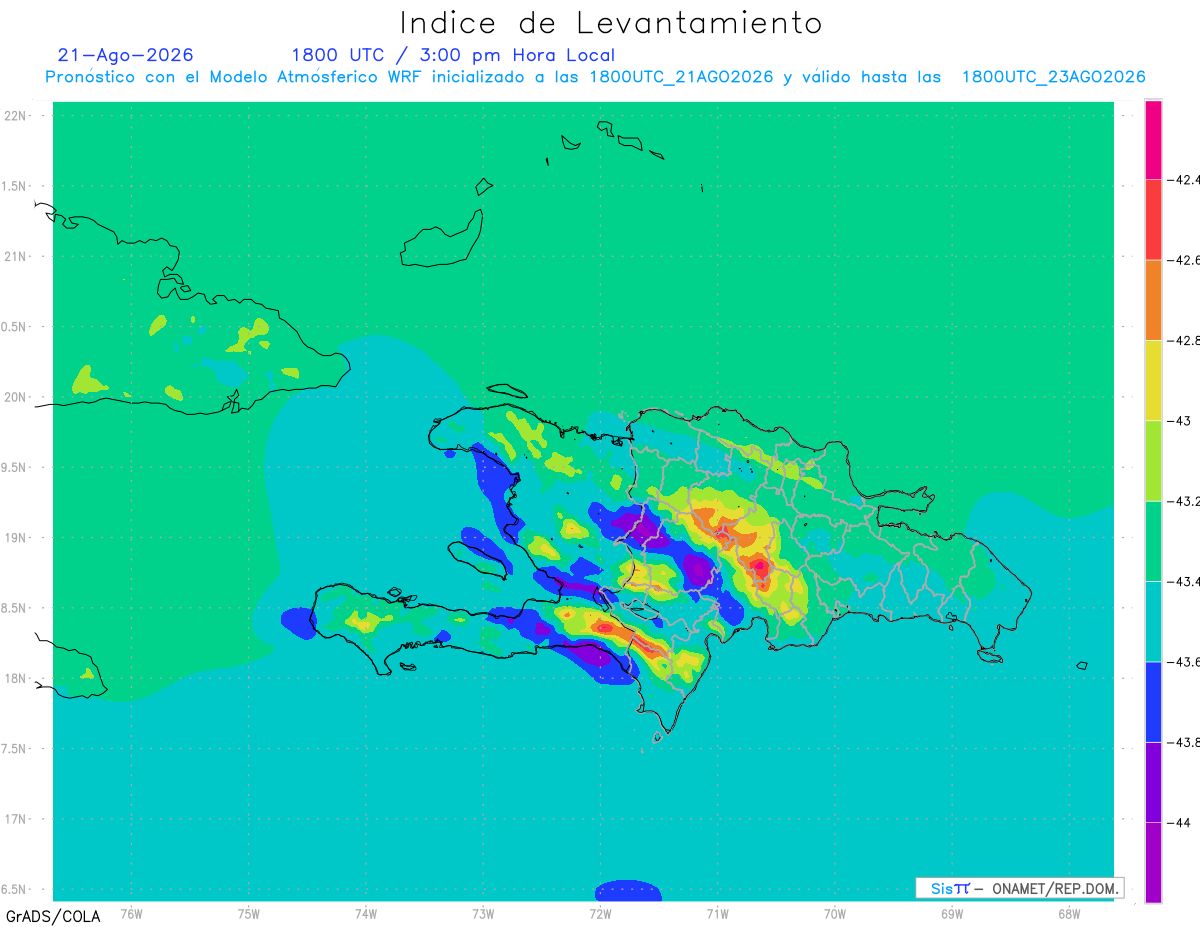Viewport: 1200px width, 927px height.
Task: Select the purple swatch below -44
Action: tap(1153, 862)
